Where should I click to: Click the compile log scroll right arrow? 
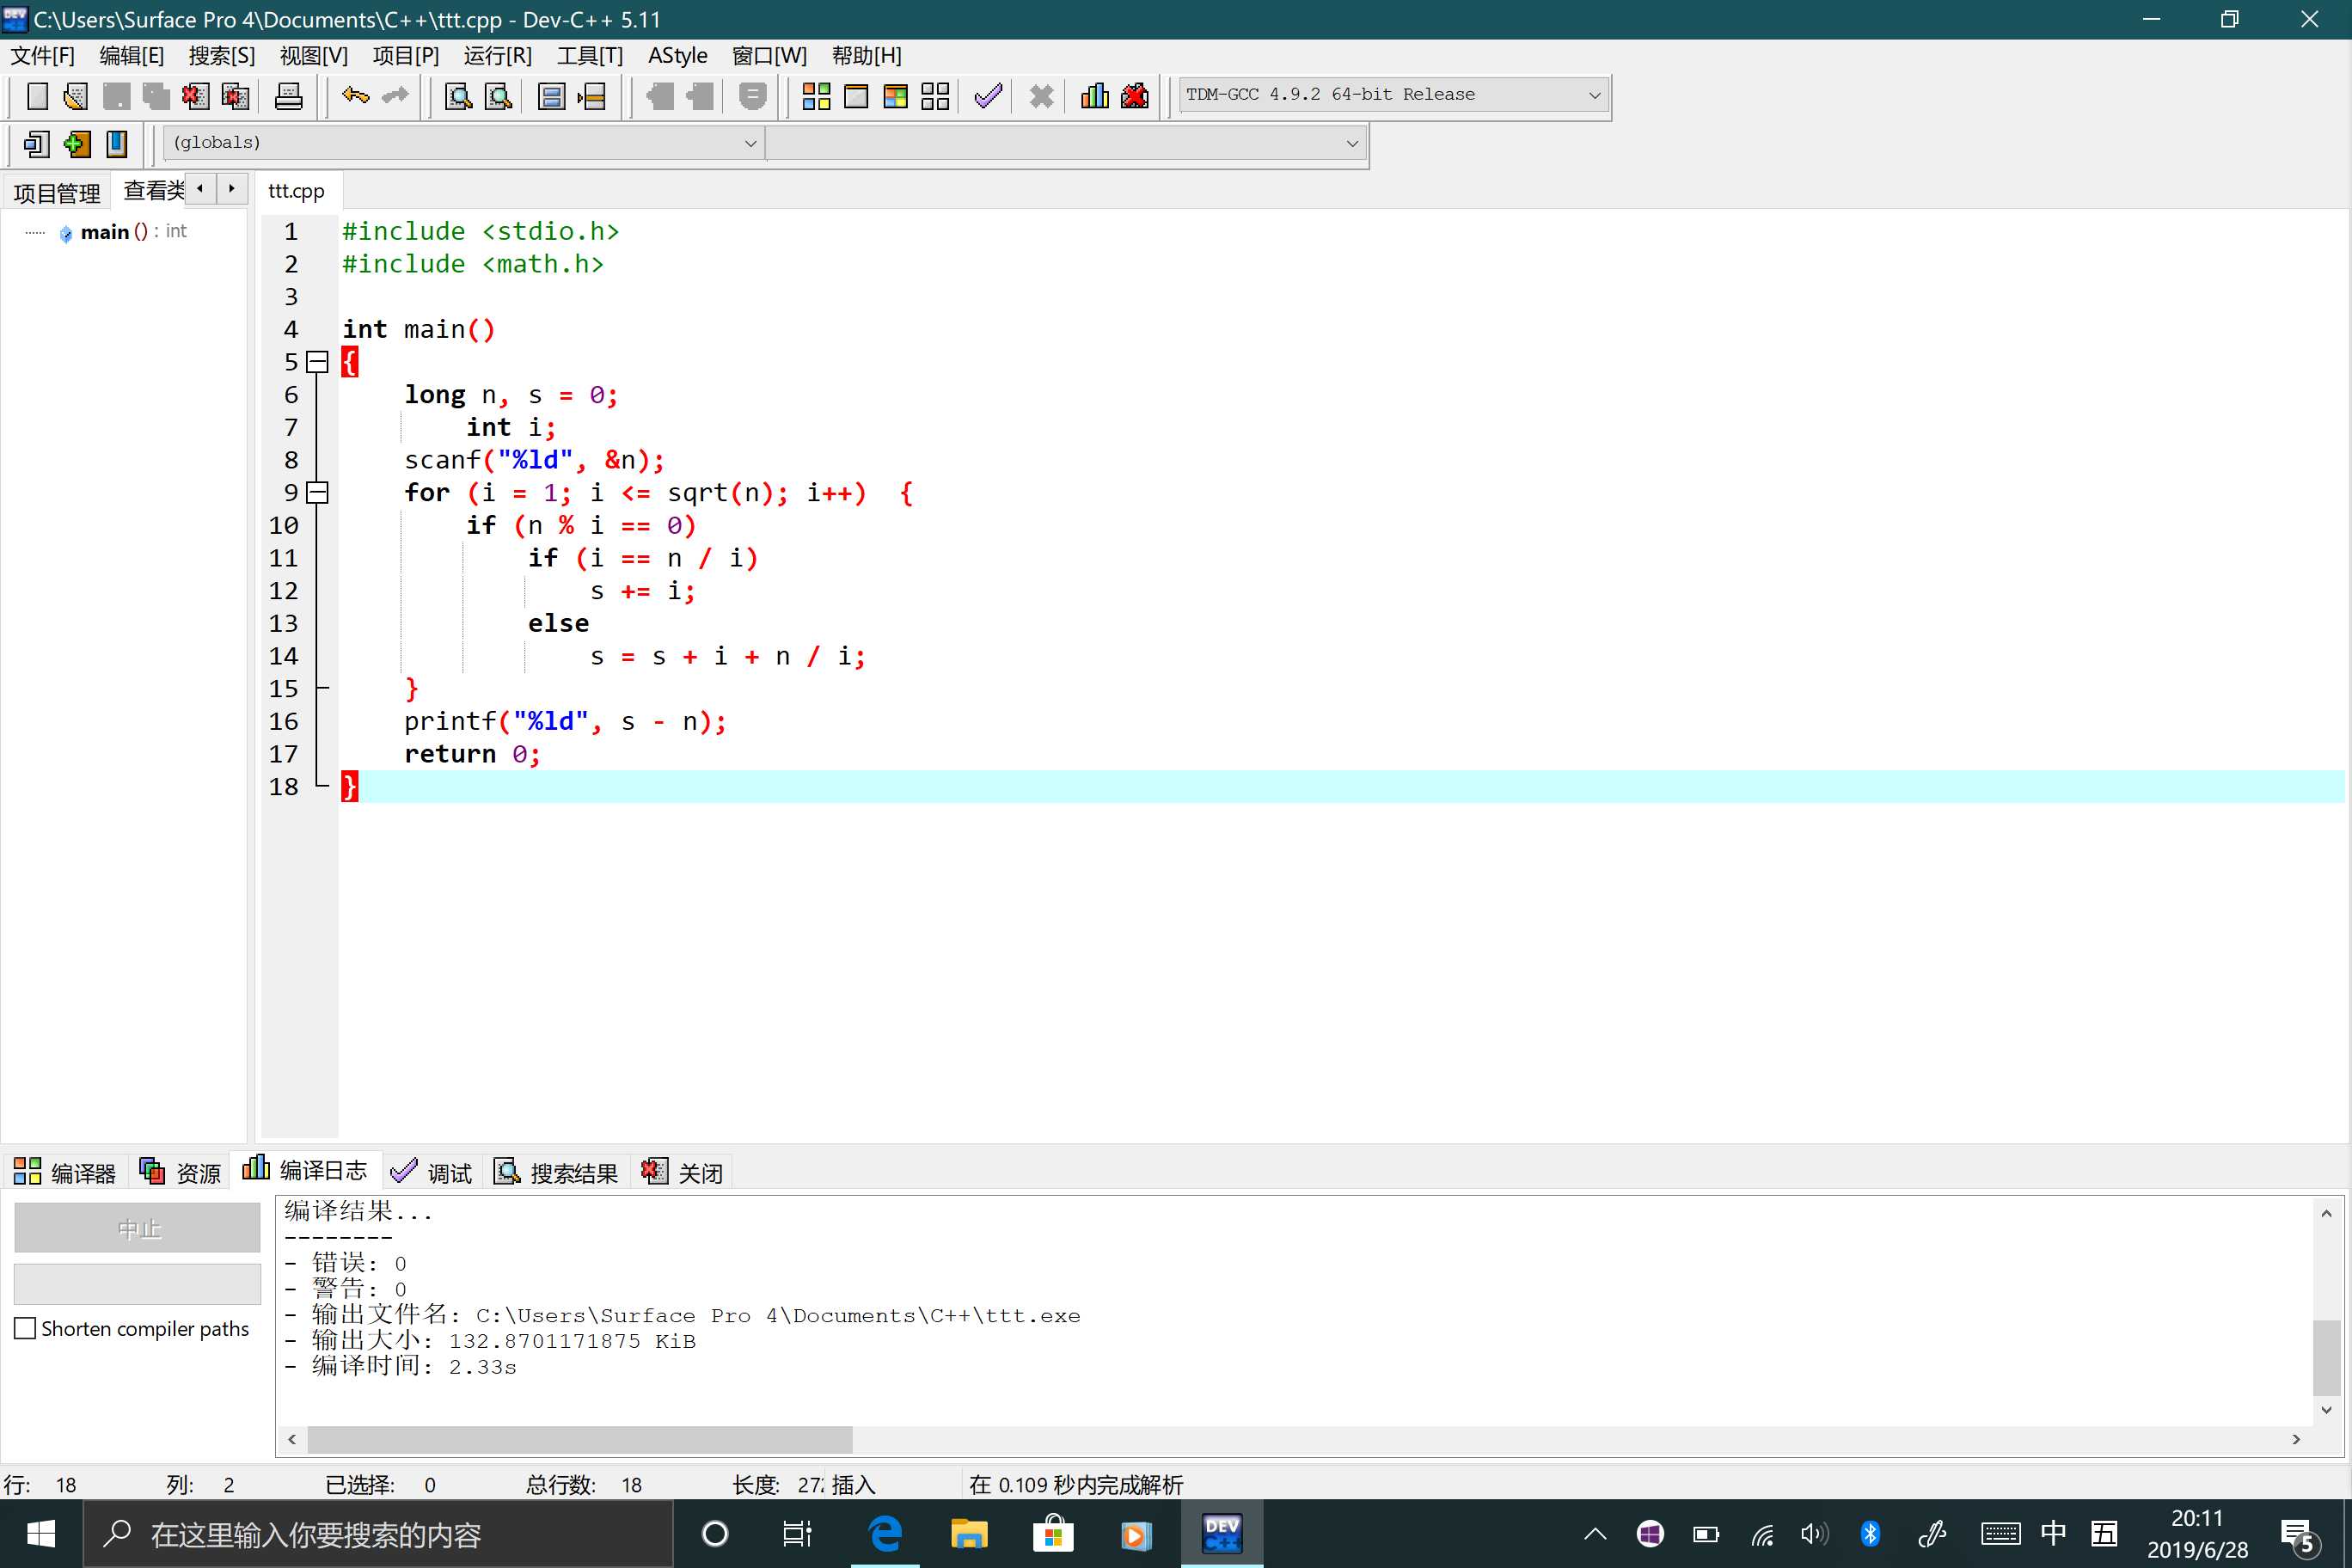click(x=2296, y=1439)
